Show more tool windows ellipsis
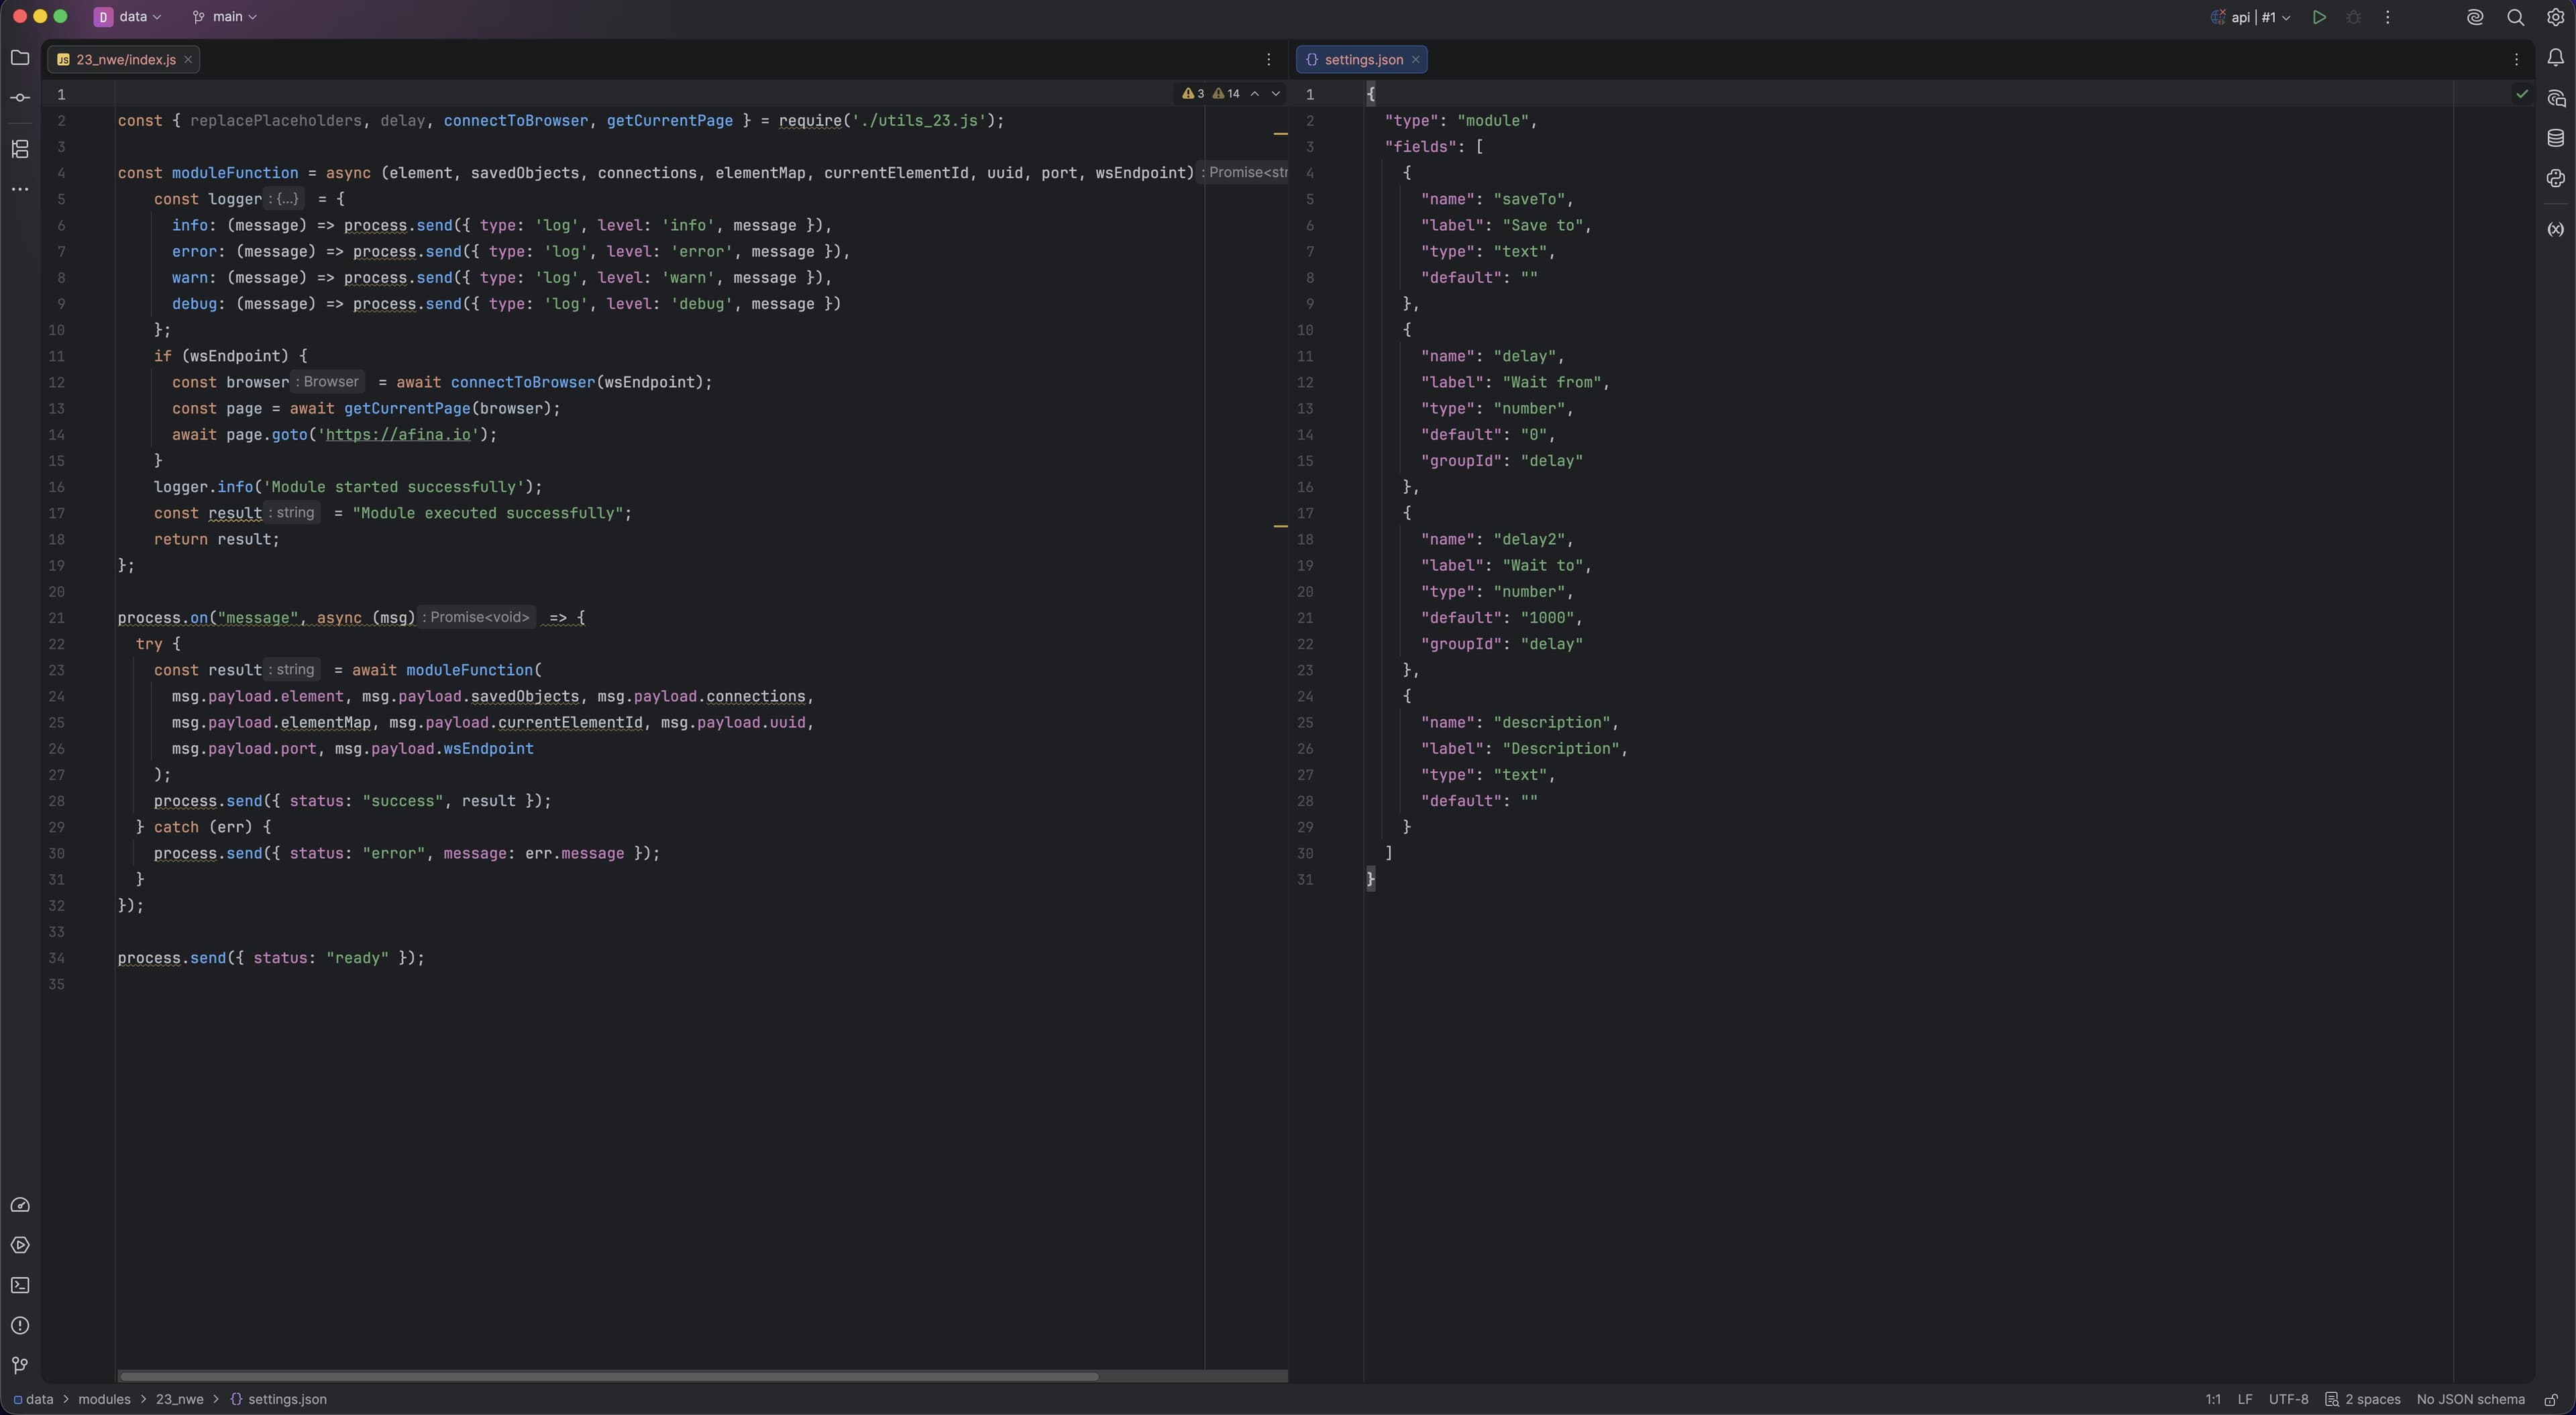 pyautogui.click(x=20, y=189)
